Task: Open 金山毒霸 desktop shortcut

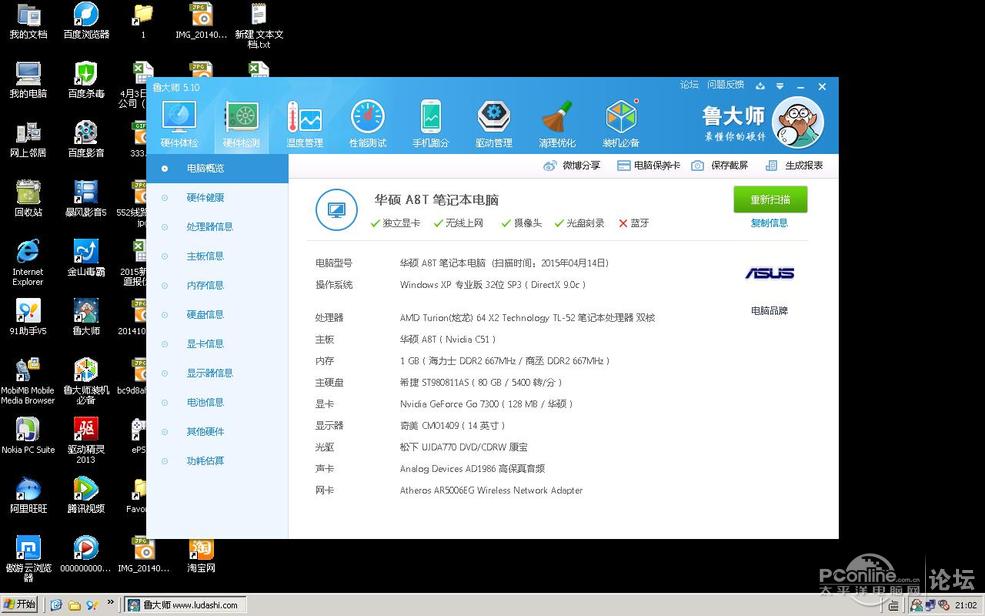Action: [86, 258]
